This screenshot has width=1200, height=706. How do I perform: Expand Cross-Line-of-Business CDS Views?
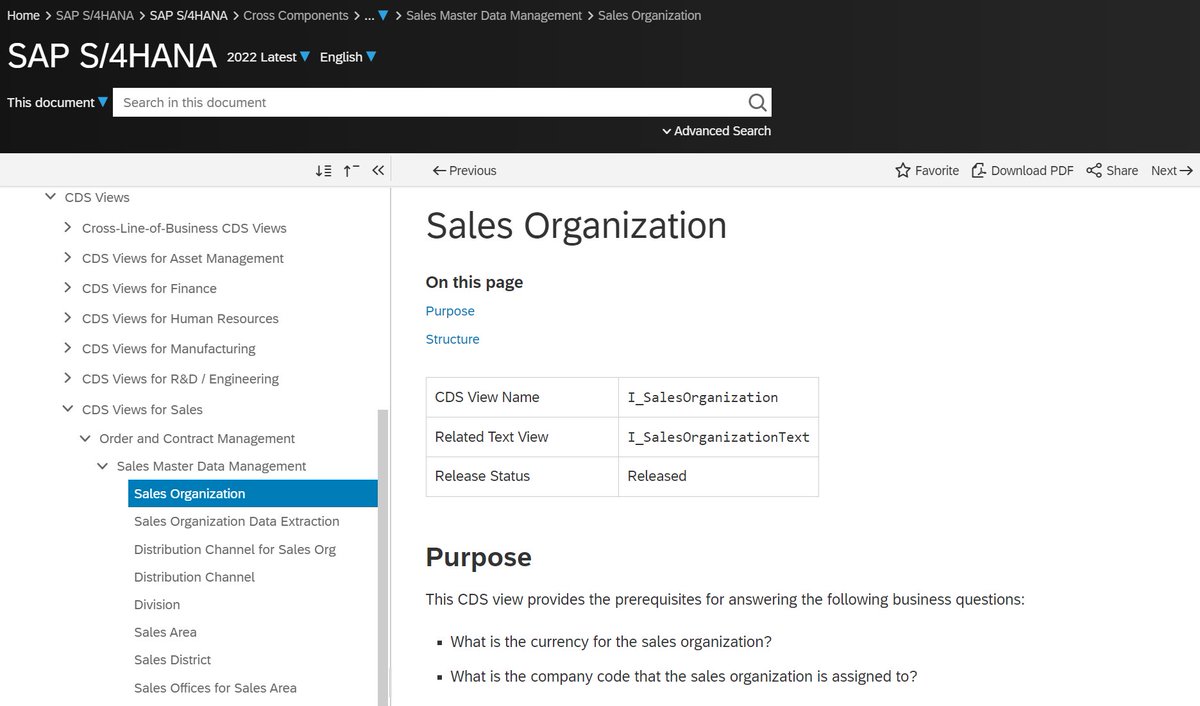[x=68, y=228]
